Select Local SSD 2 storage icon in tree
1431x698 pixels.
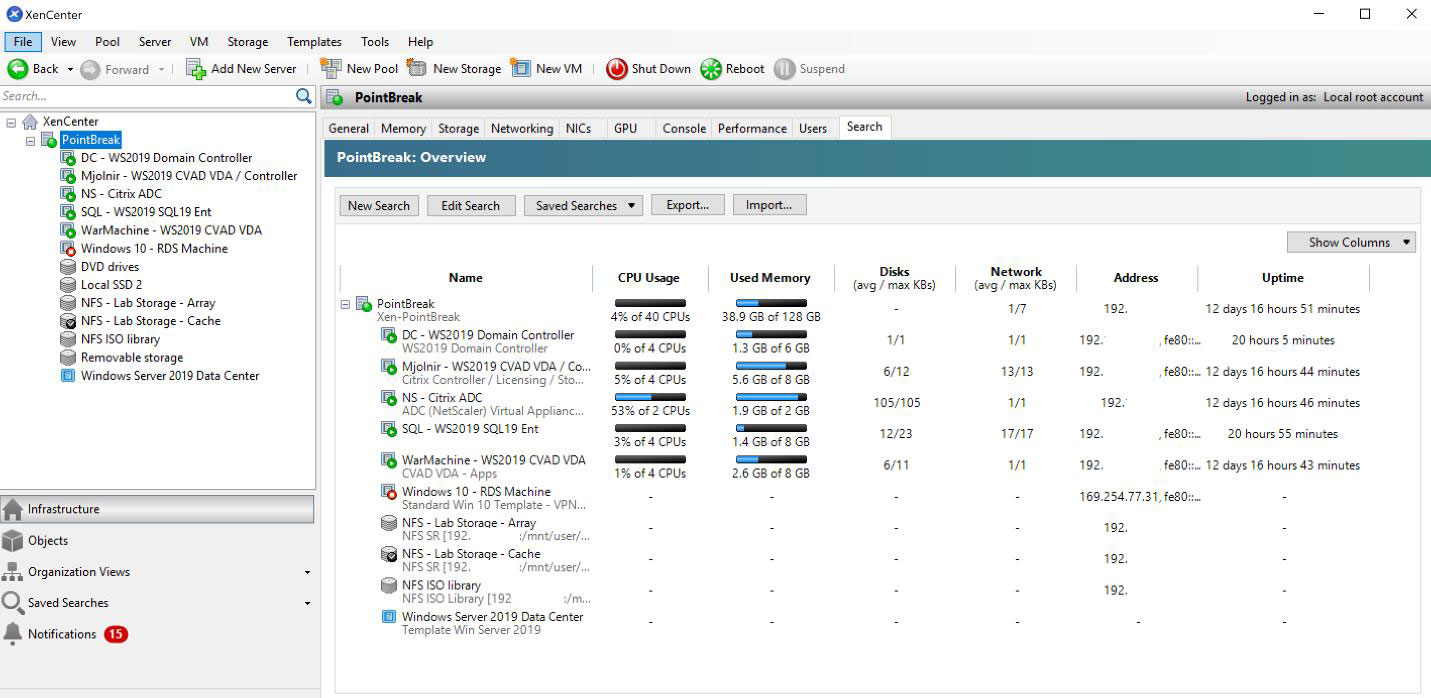click(x=68, y=285)
